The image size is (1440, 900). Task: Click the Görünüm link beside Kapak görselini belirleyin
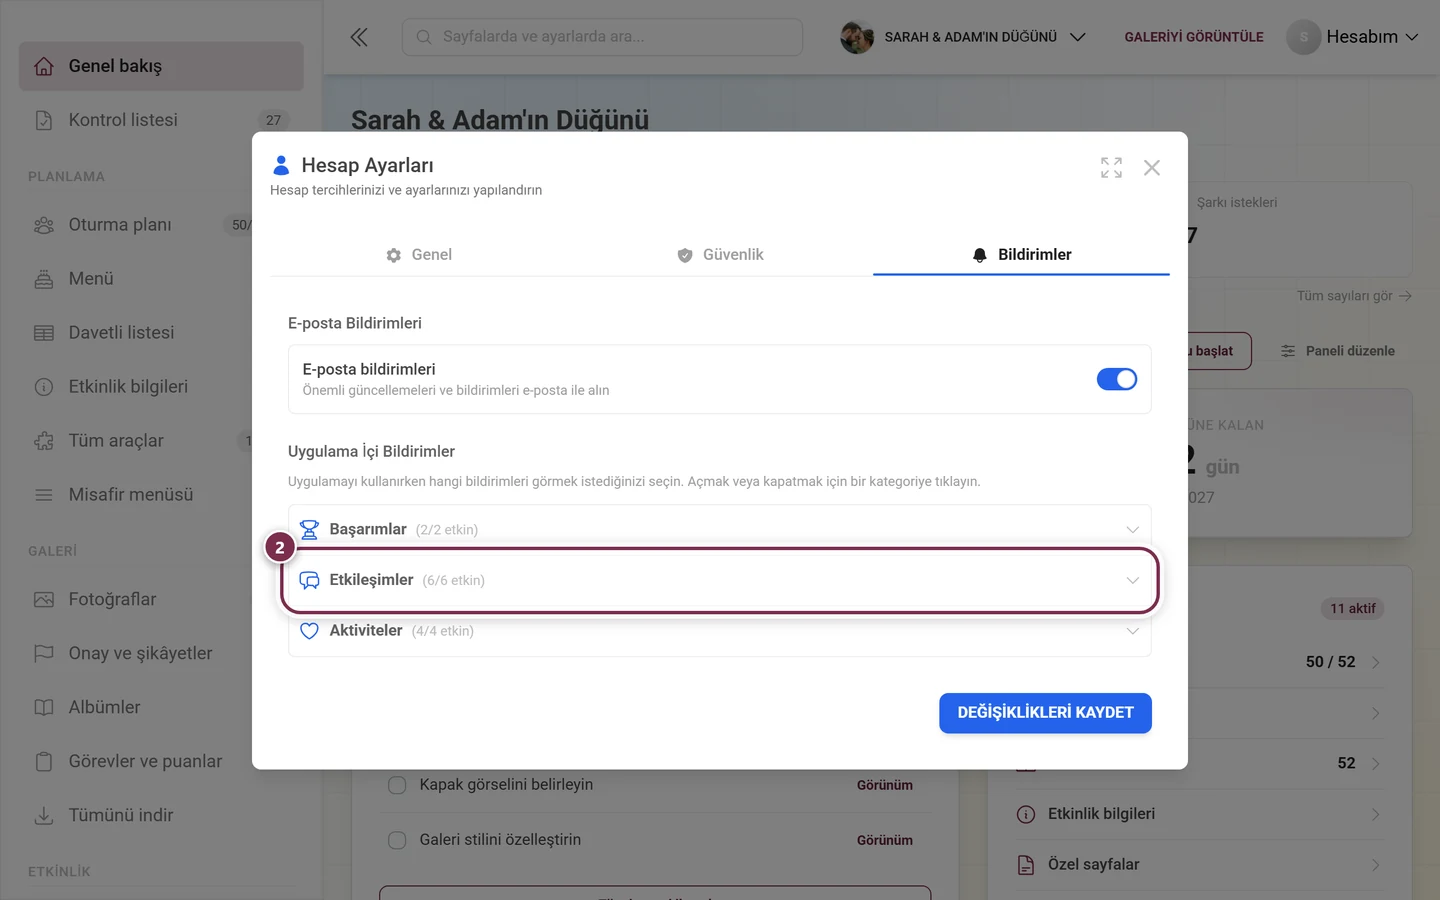pyautogui.click(x=884, y=785)
